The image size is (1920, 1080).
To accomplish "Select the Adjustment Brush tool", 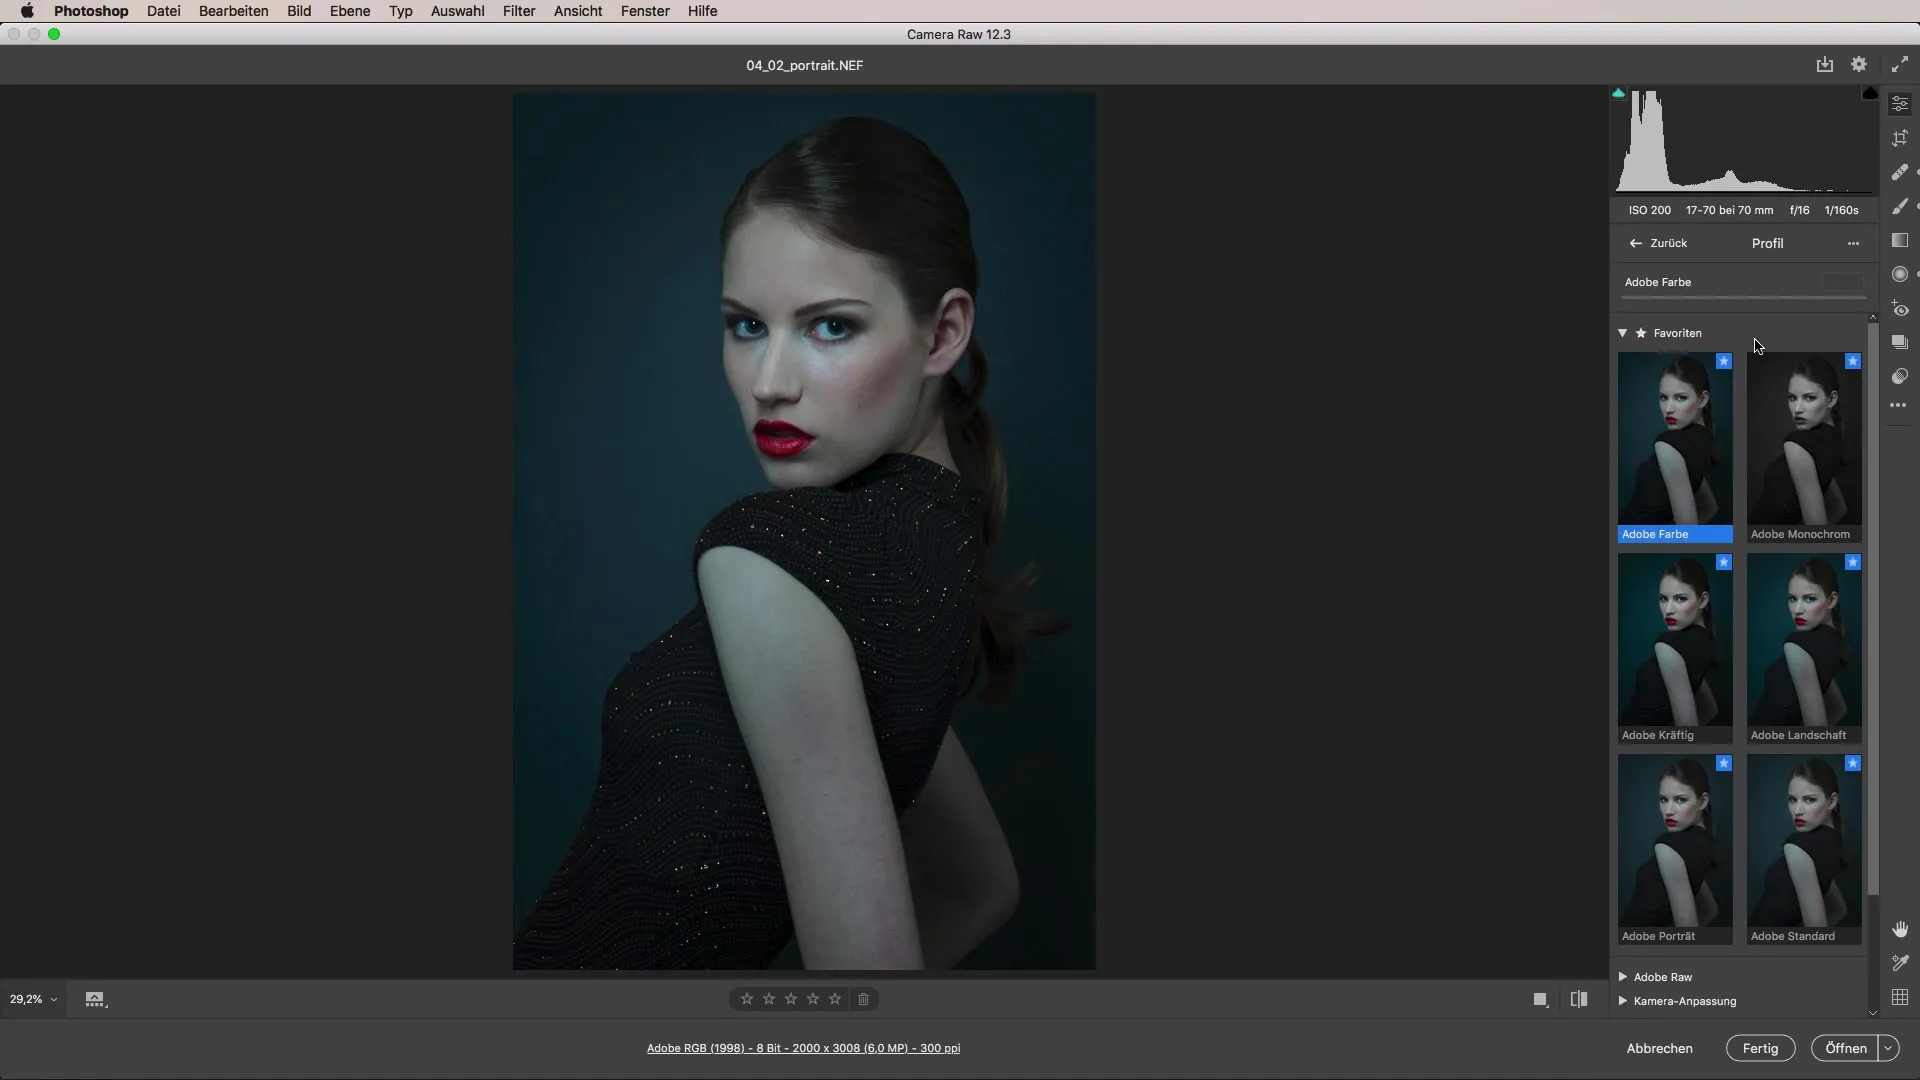I will point(1900,206).
